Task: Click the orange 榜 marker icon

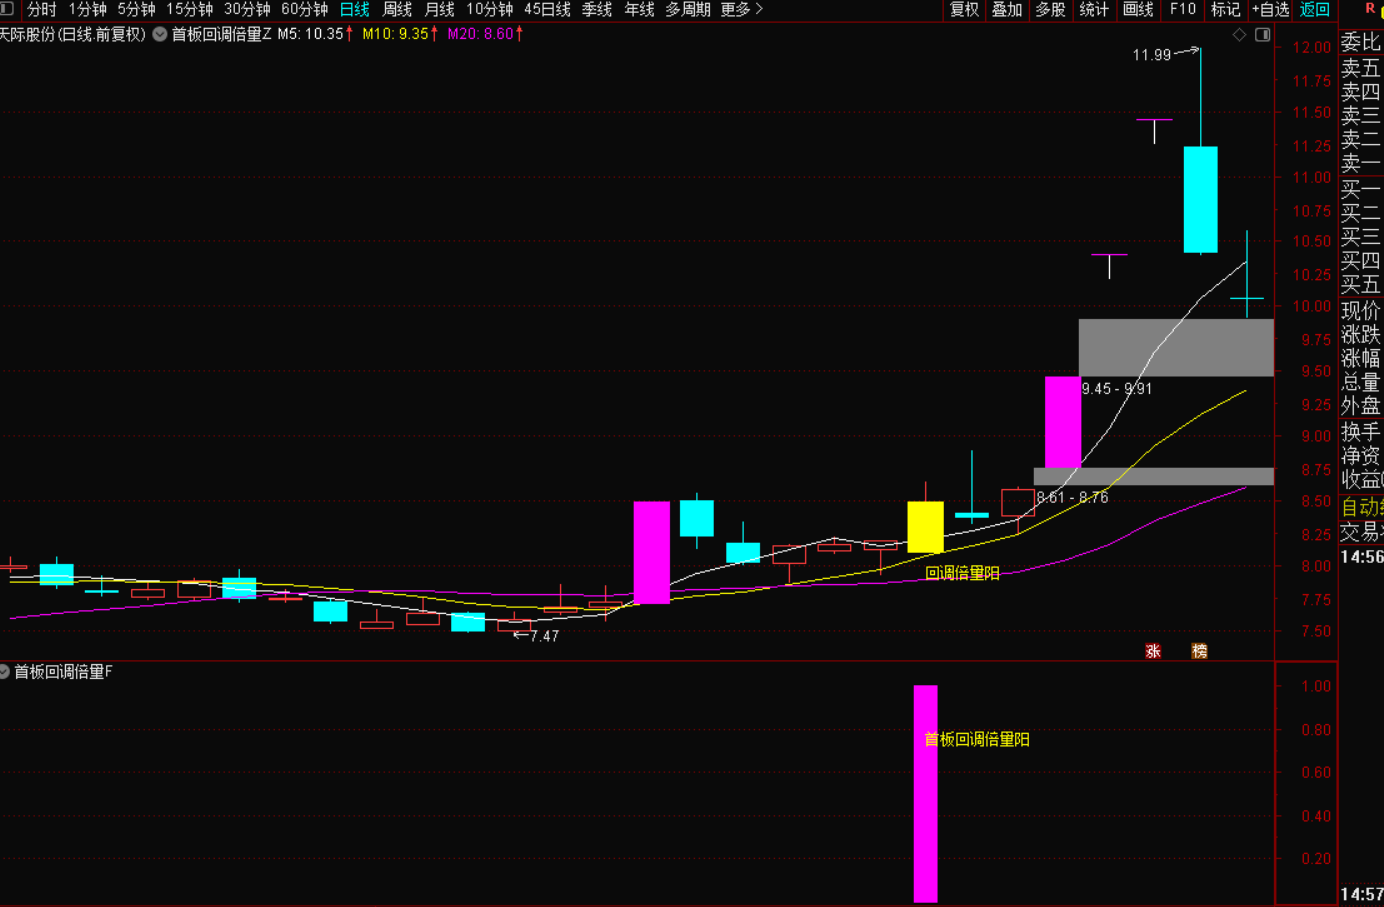Action: 1199,651
